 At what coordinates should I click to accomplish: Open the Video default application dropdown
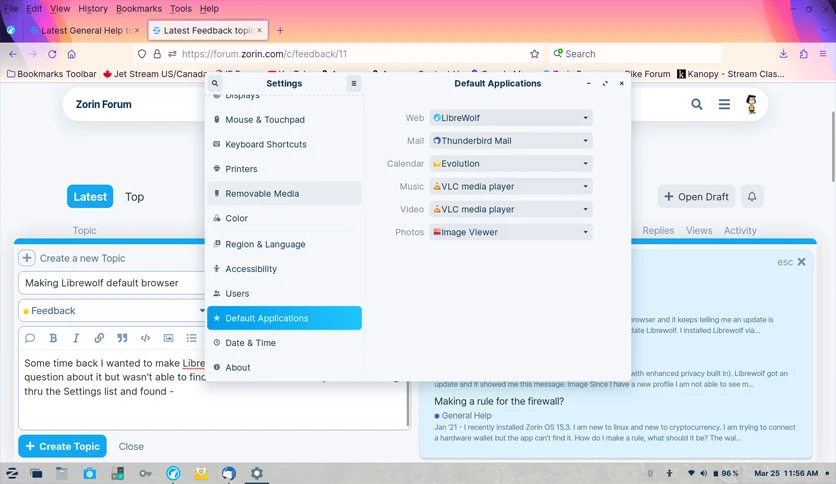(x=511, y=209)
